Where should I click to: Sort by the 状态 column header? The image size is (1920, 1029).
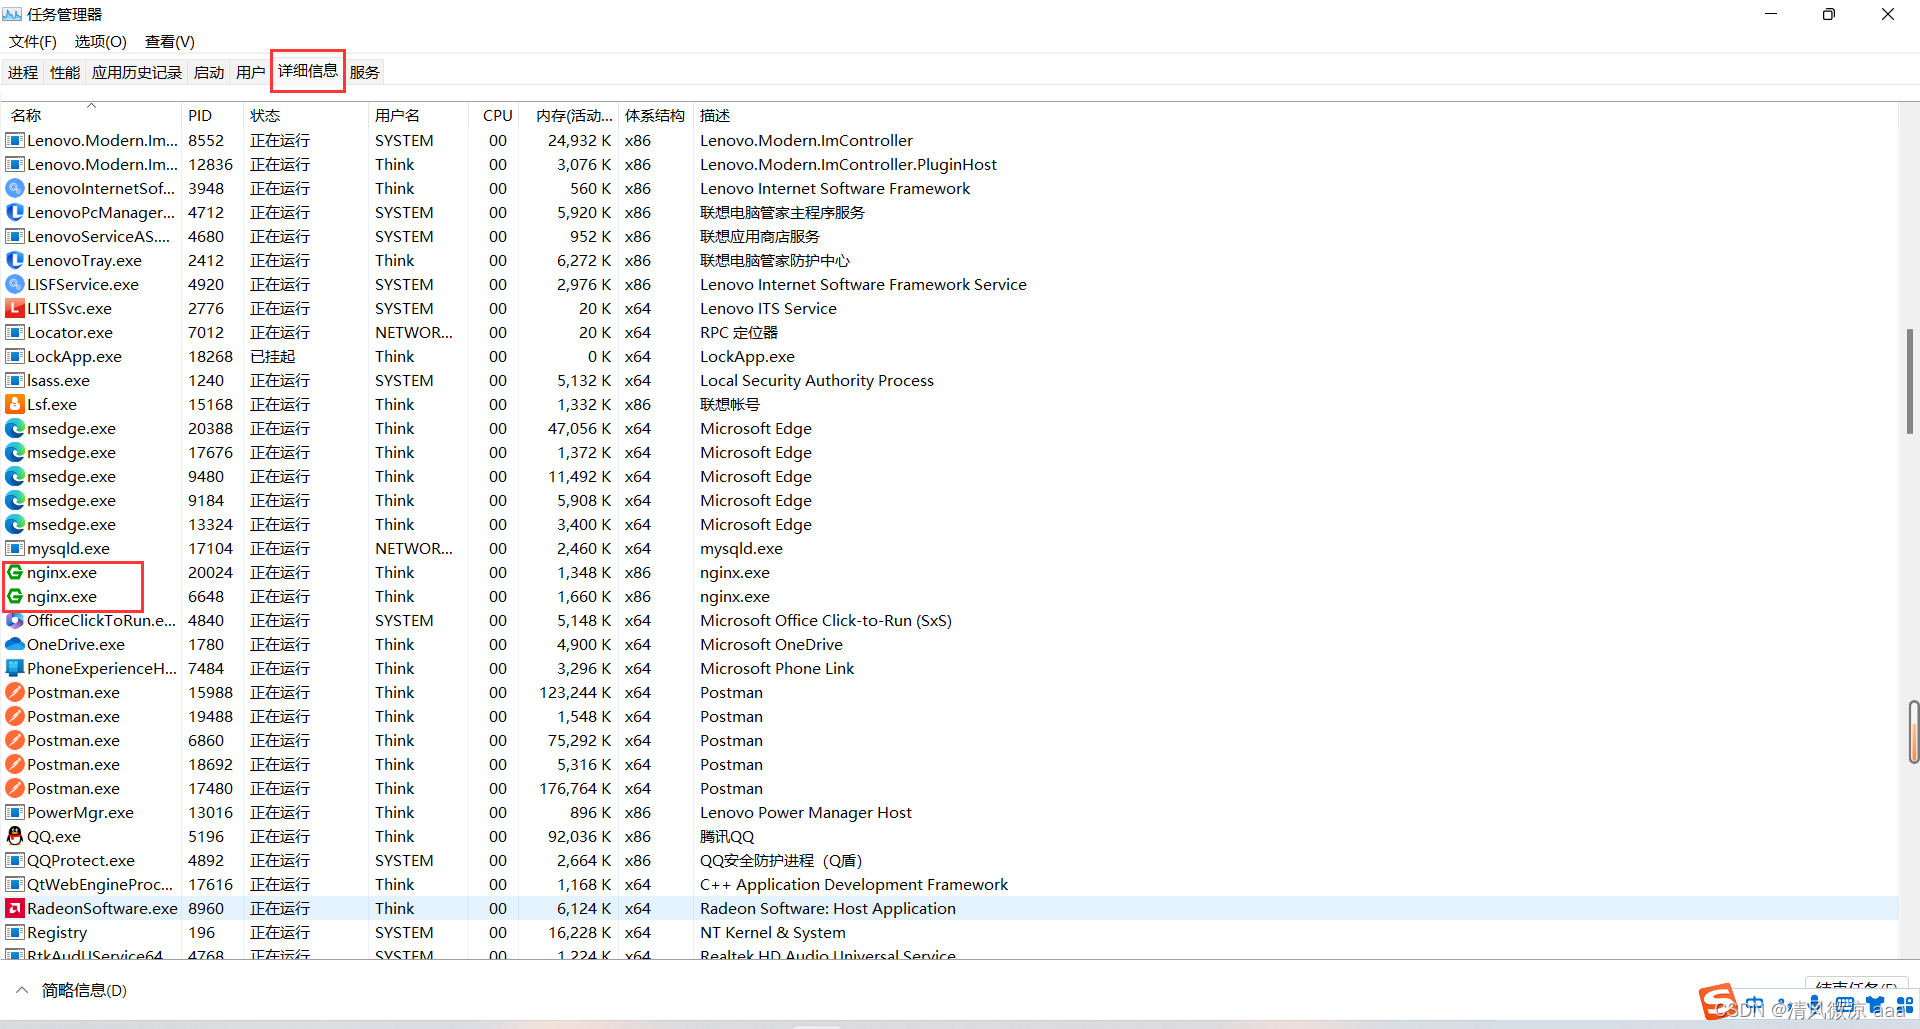click(x=305, y=115)
